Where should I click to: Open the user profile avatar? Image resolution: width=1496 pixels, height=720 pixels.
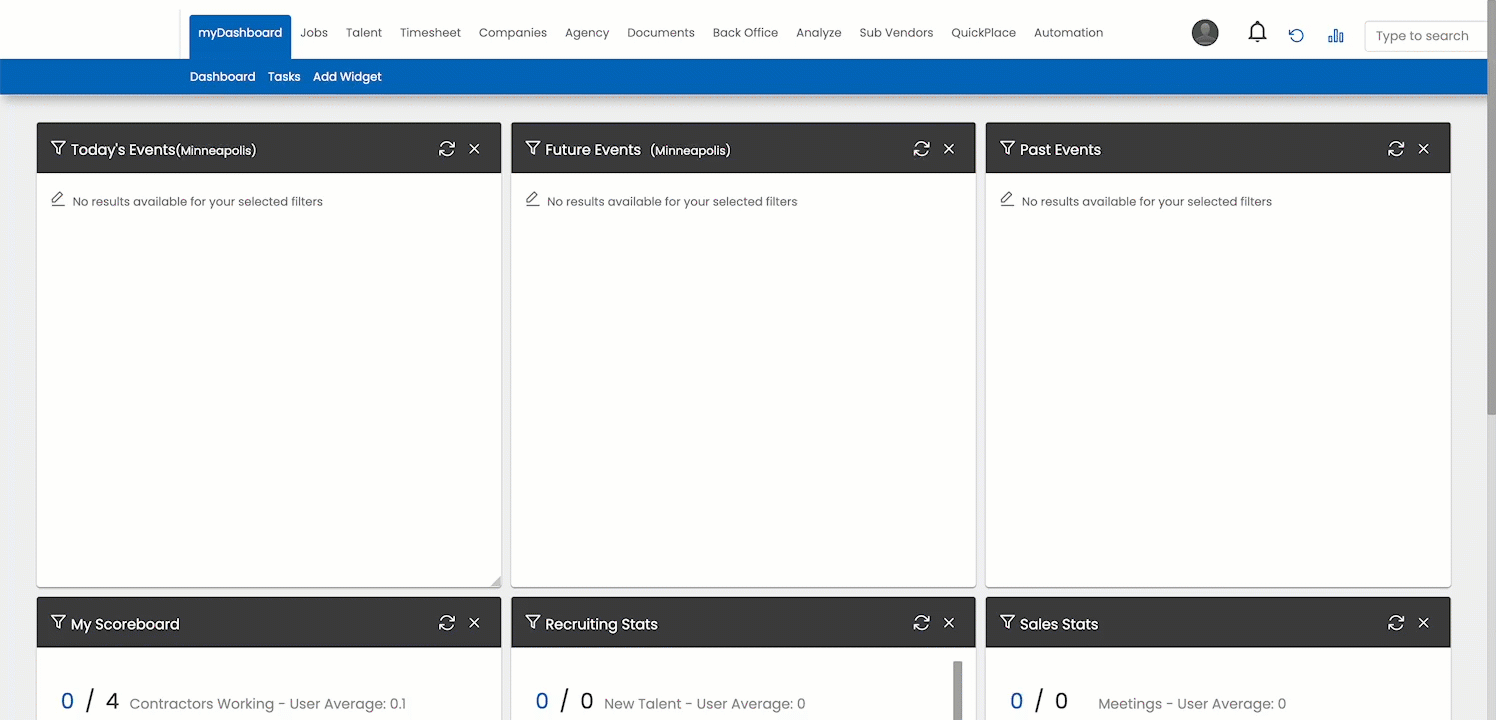pyautogui.click(x=1205, y=33)
